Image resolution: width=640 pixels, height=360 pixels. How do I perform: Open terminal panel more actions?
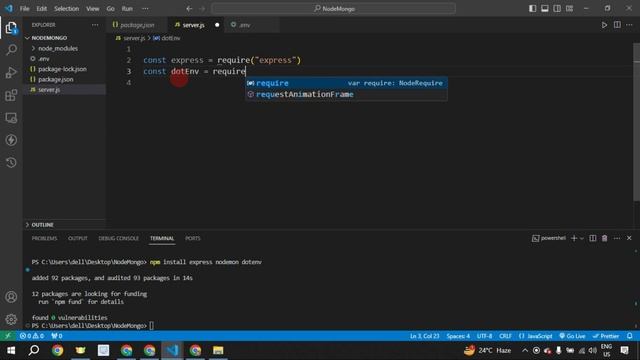617,238
